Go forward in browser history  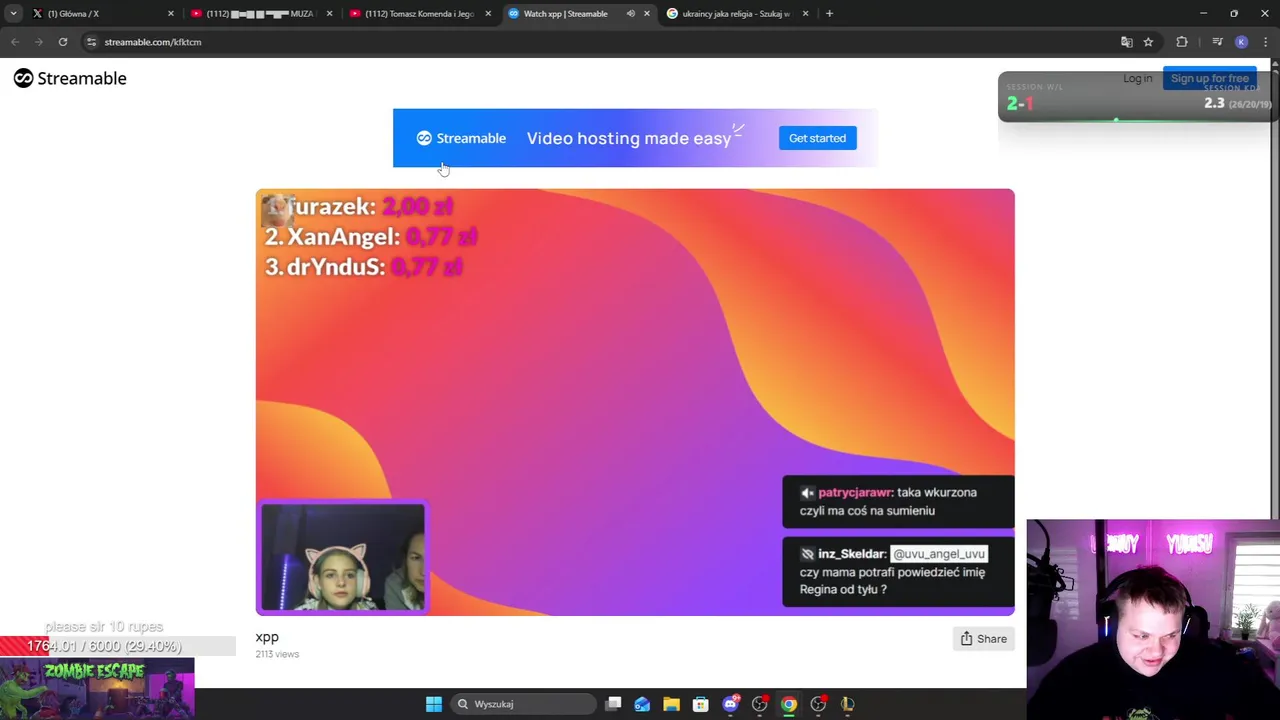click(39, 42)
